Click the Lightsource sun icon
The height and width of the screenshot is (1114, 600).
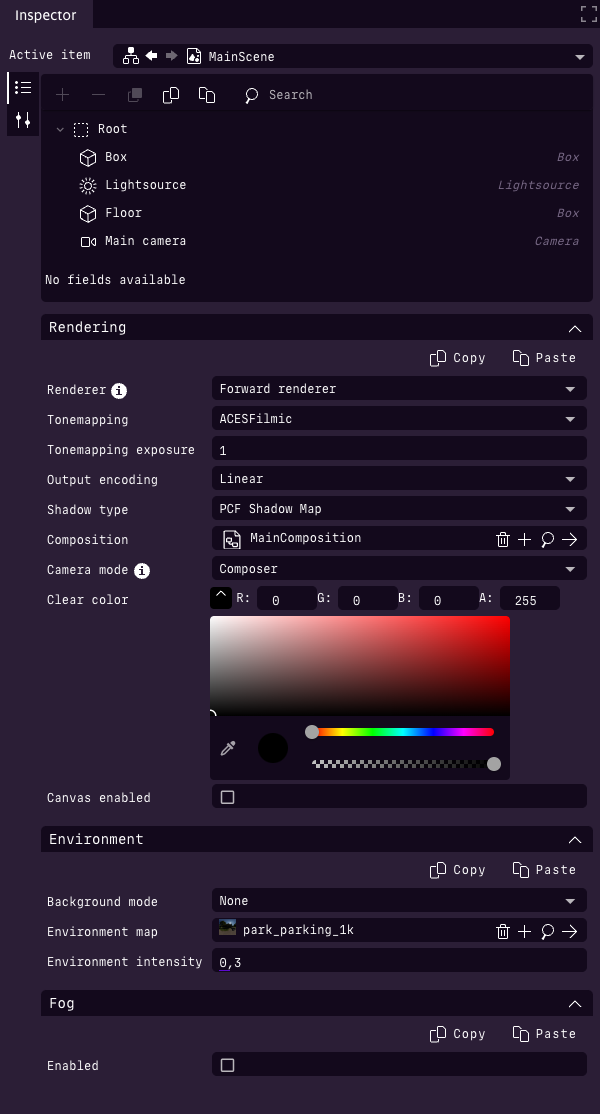(87, 185)
